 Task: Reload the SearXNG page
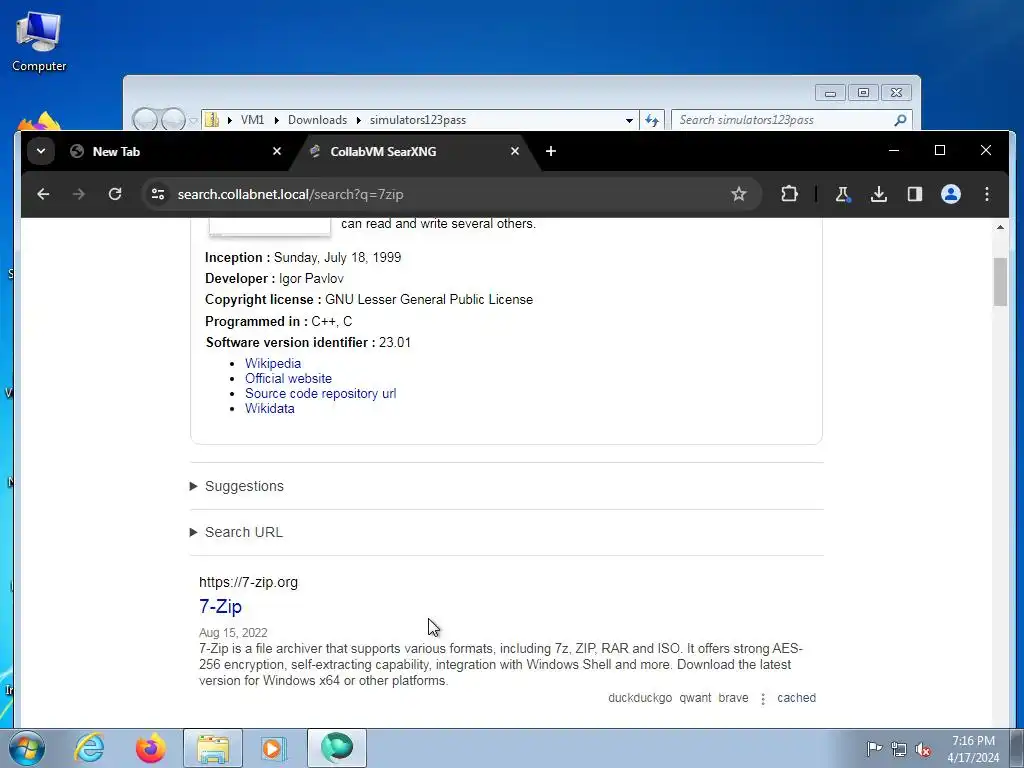115,194
